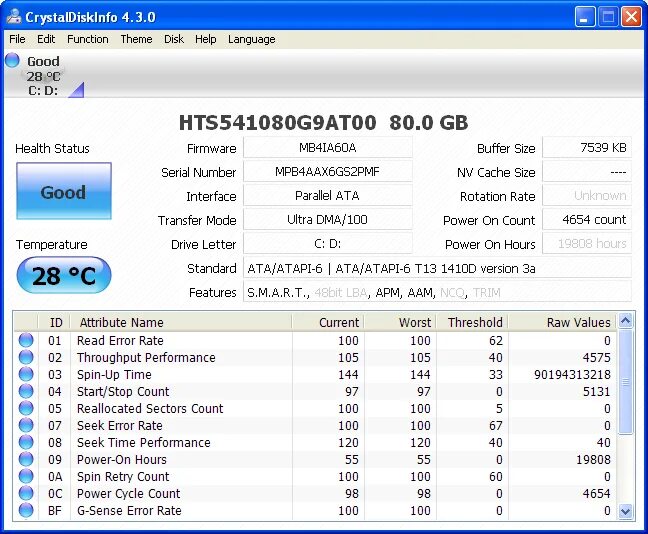Image resolution: width=648 pixels, height=534 pixels.
Task: Select the Seek Error Rate attribute name
Action: tap(120, 425)
